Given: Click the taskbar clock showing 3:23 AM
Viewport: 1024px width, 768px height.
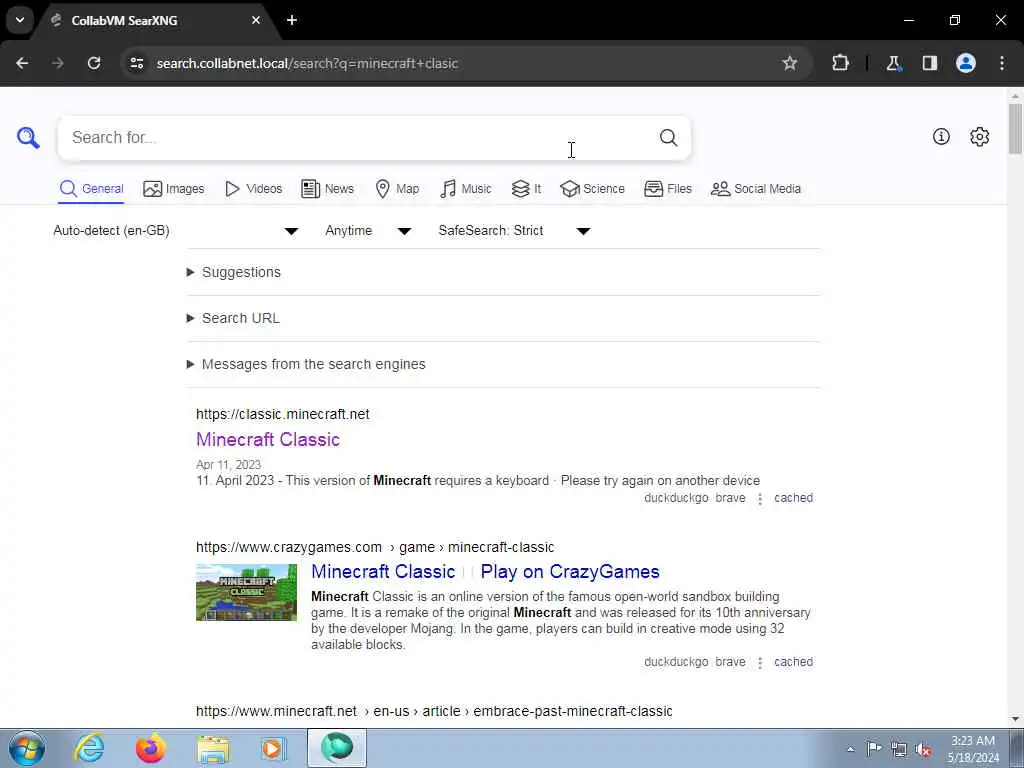Looking at the screenshot, I should (973, 749).
